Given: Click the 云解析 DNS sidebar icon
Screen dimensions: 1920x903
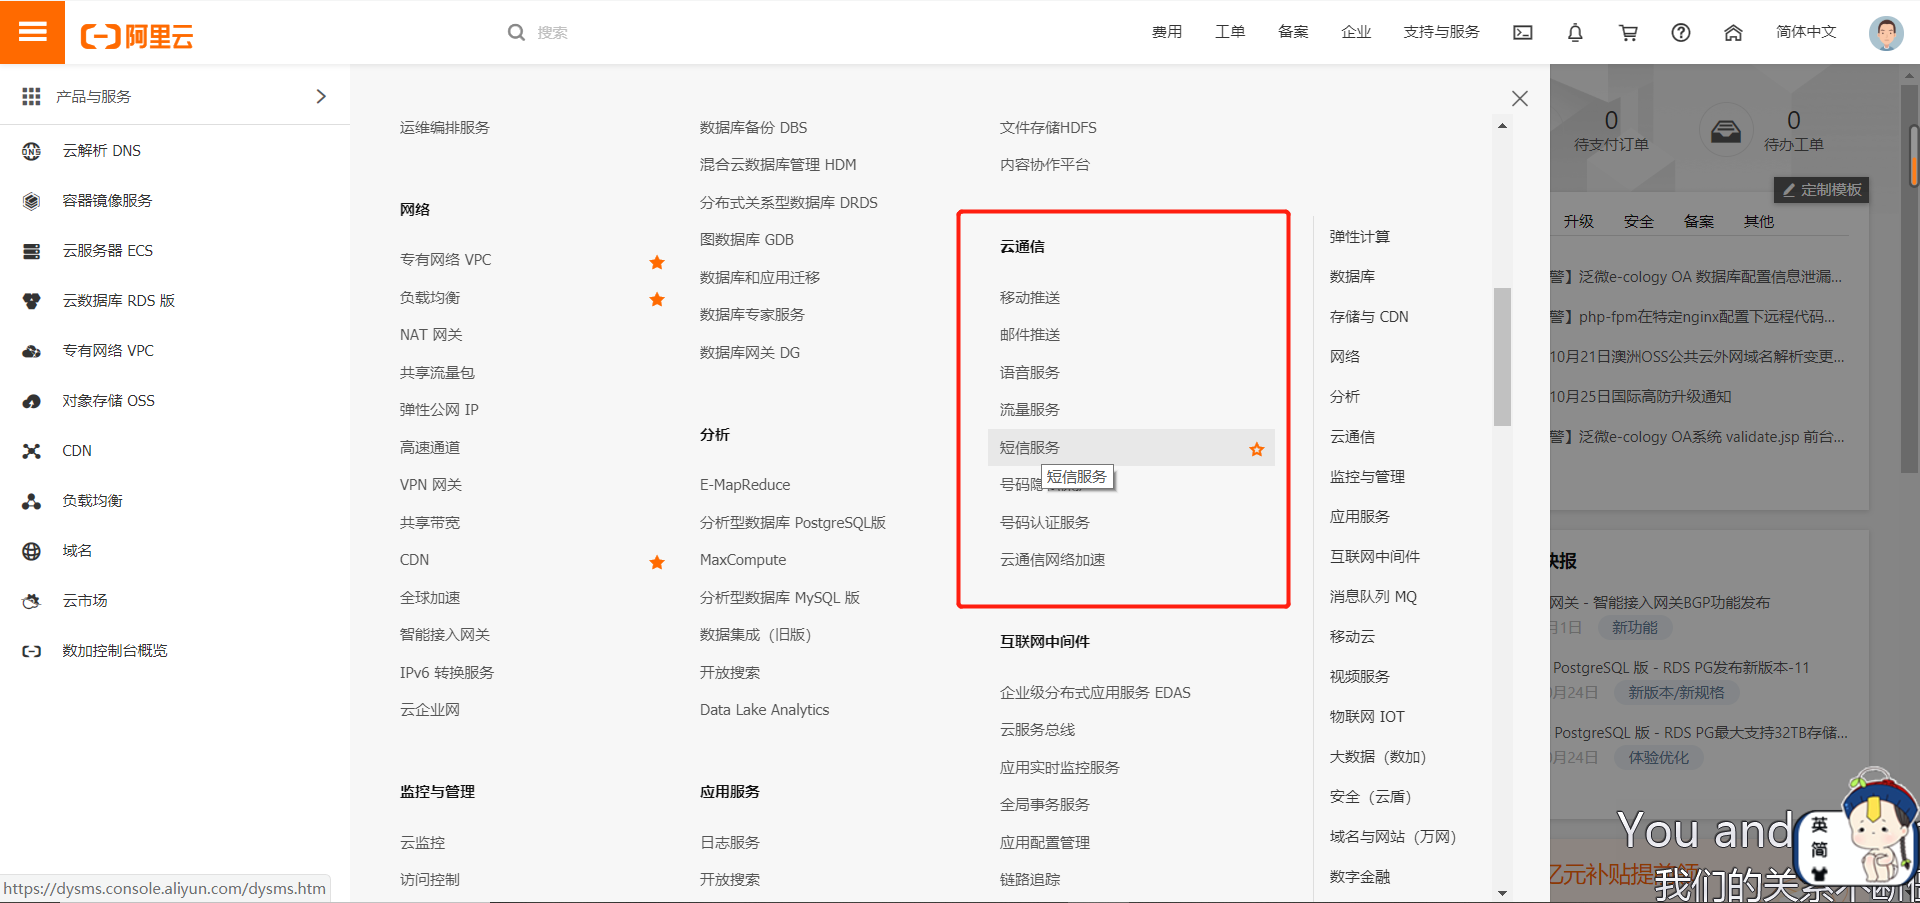Looking at the screenshot, I should coord(31,151).
